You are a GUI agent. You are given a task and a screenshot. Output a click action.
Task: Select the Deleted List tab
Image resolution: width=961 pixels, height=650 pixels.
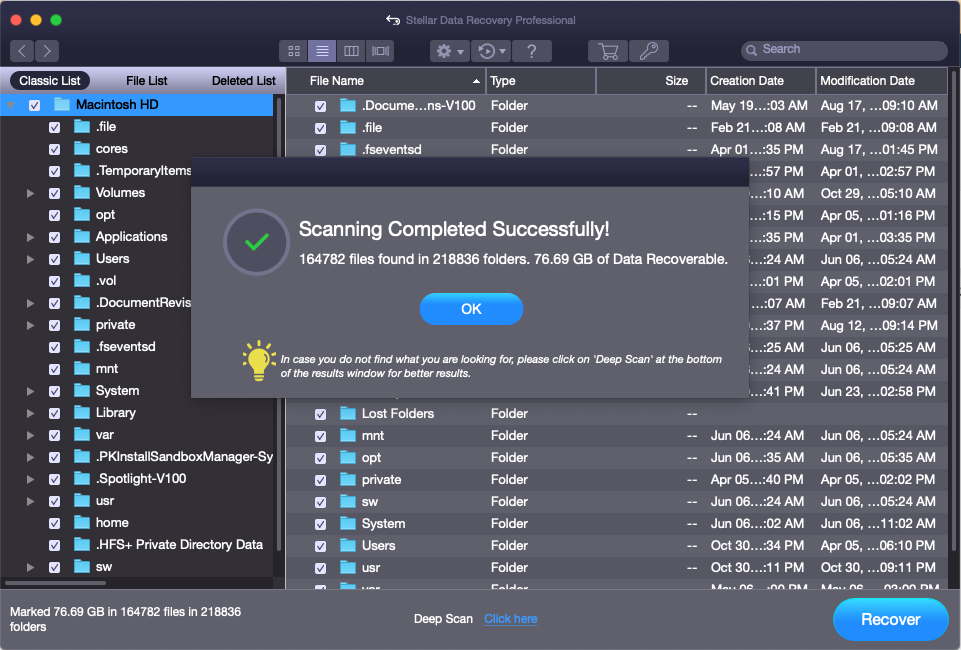pyautogui.click(x=243, y=81)
